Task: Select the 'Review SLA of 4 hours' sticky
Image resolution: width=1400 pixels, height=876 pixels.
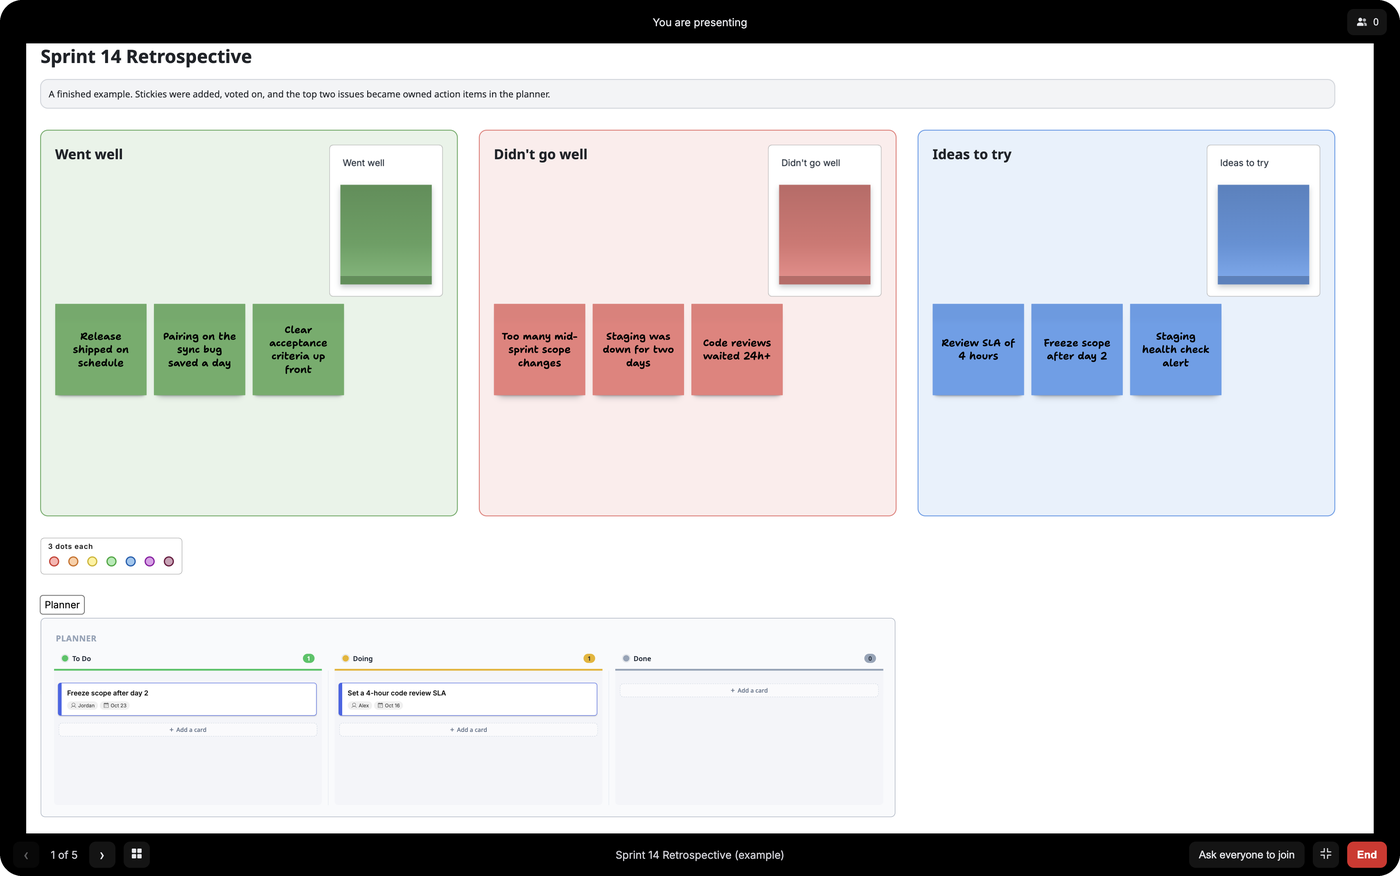Action: (978, 350)
